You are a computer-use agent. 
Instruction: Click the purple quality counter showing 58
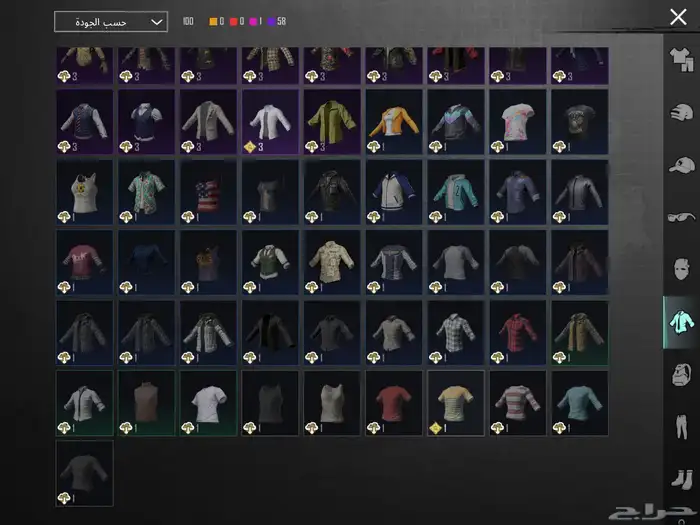[x=273, y=21]
